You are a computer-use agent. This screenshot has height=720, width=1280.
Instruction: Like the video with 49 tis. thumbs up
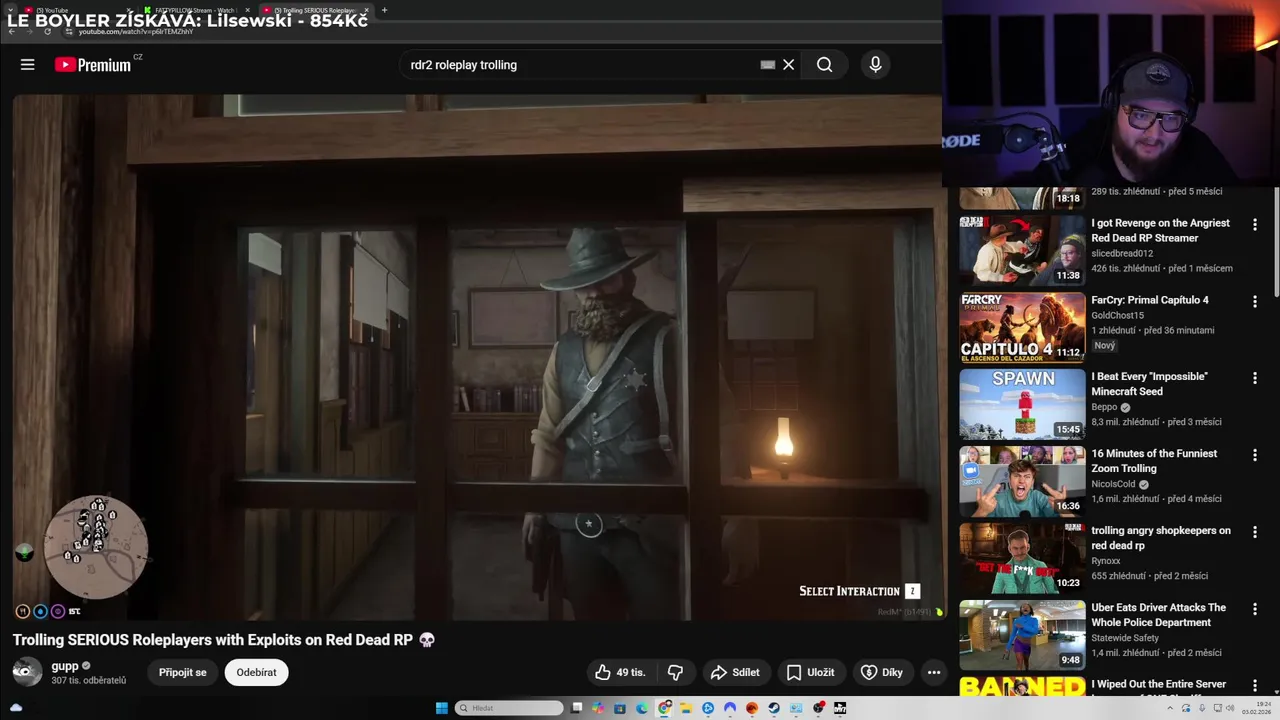click(x=620, y=672)
